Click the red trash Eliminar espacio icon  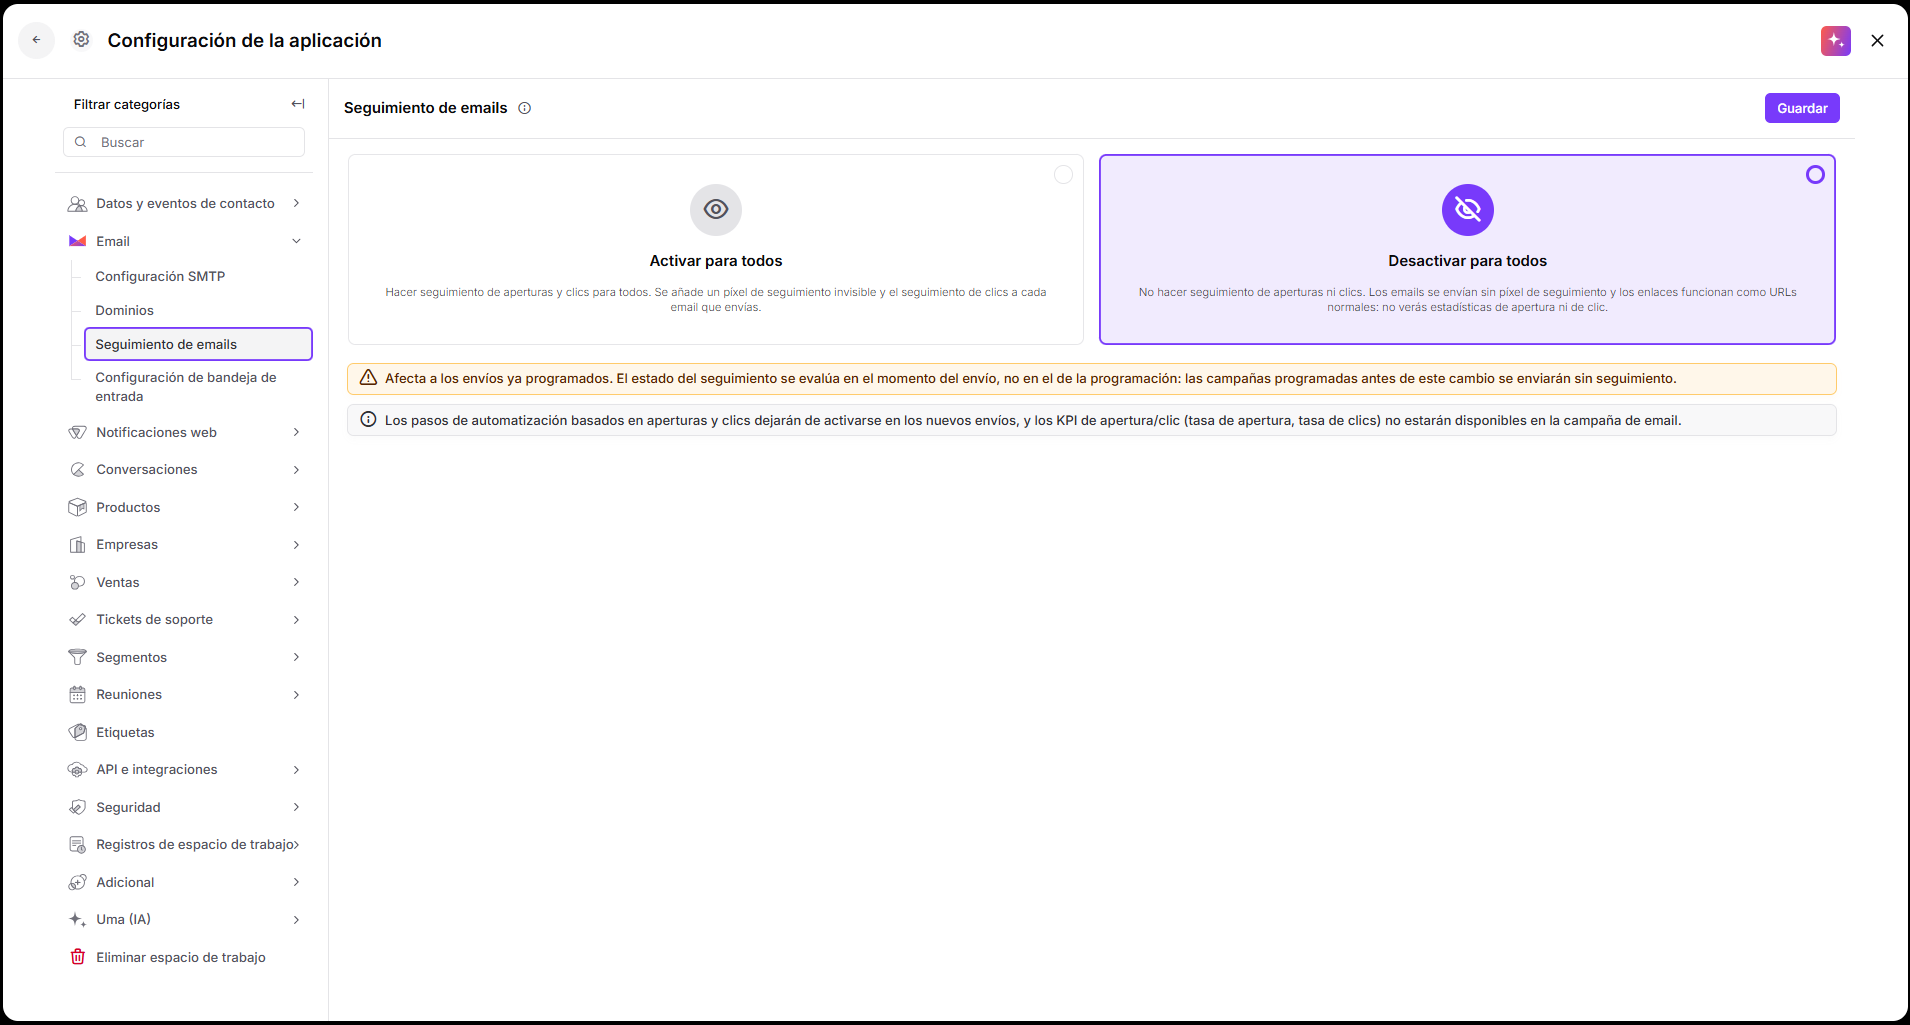(77, 957)
